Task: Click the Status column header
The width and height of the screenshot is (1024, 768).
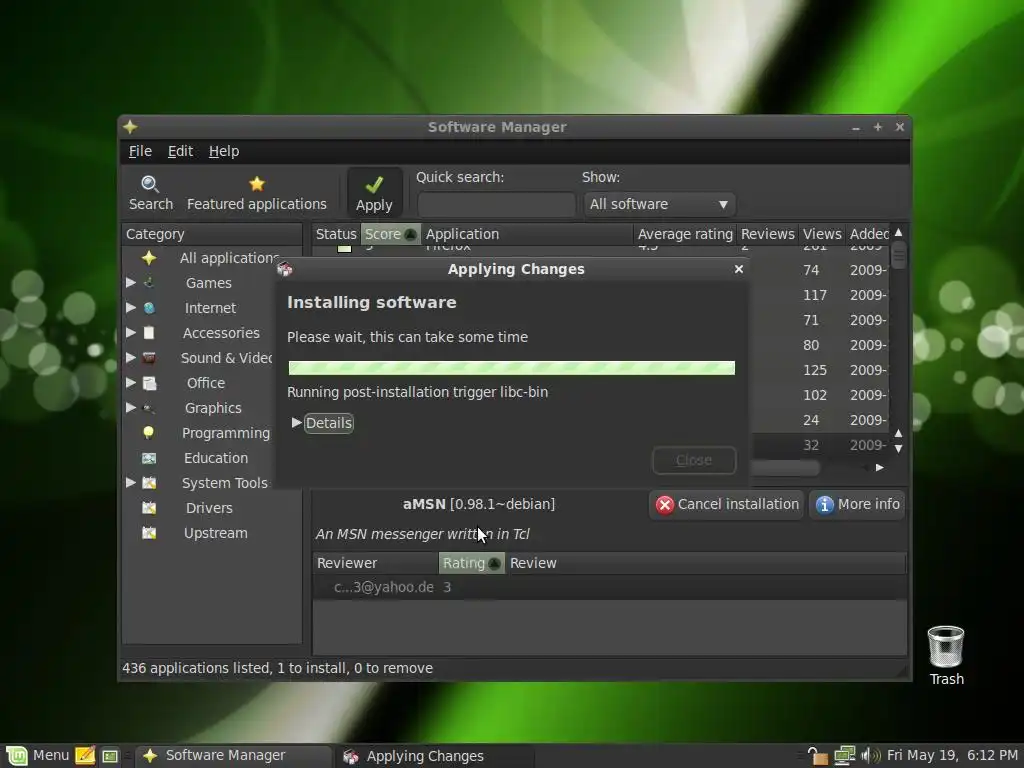Action: 336,234
